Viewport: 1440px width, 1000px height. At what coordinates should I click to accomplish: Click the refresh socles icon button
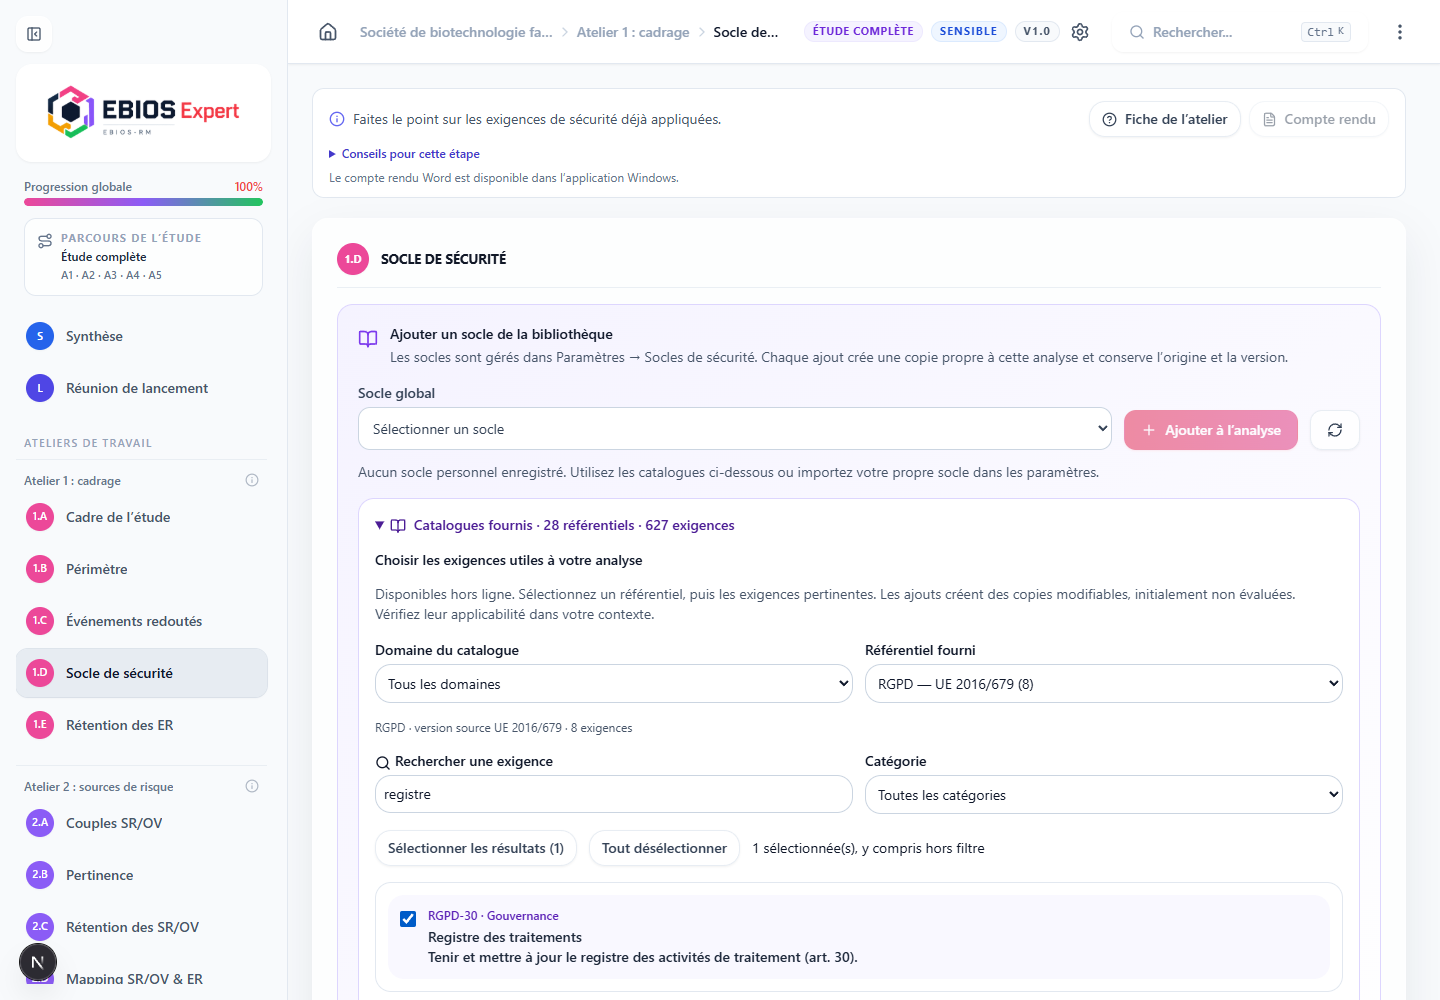(1335, 430)
